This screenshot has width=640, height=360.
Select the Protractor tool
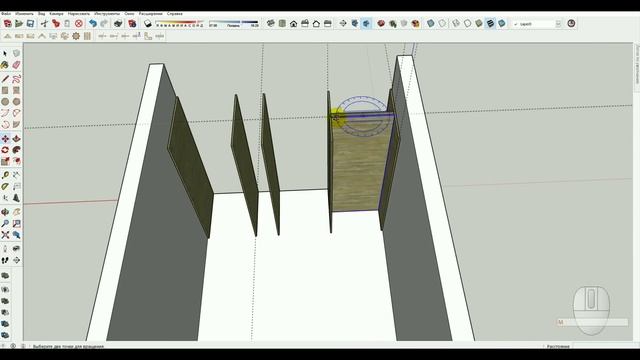tap(5, 187)
